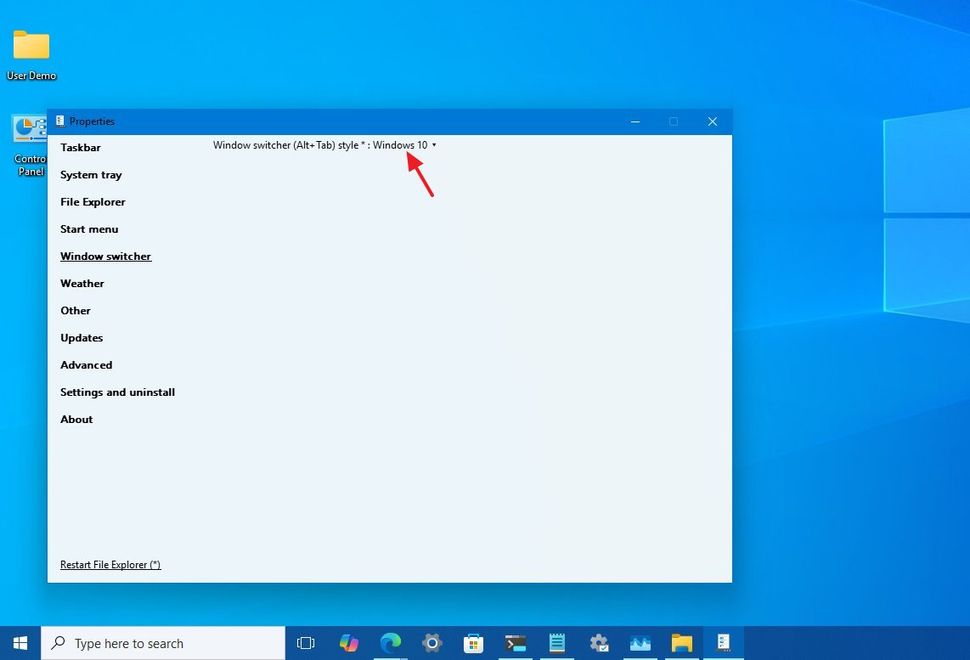Open the Control Panel desktop shortcut
Screen dimensions: 970x660
[x=25, y=130]
